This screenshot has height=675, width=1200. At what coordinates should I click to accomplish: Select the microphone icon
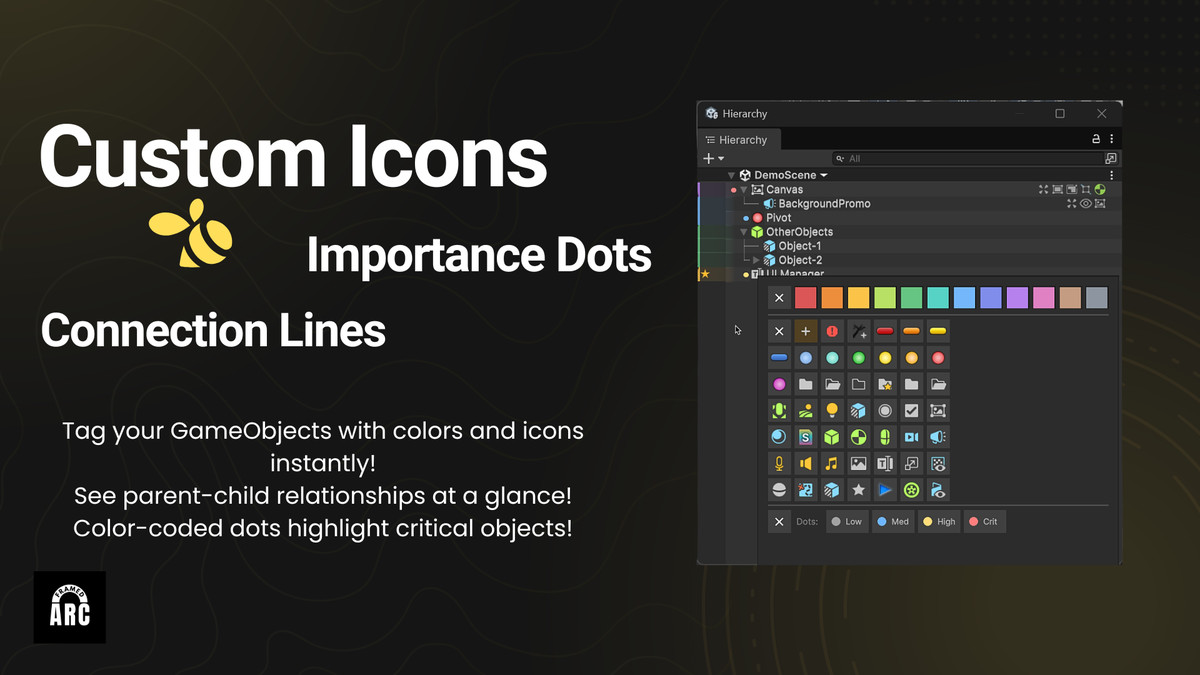(x=779, y=463)
